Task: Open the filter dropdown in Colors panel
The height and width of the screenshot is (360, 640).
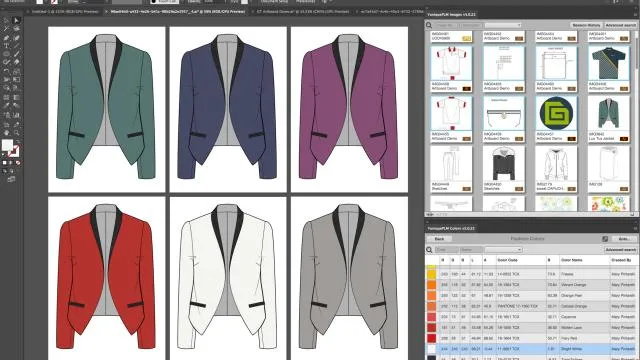Action: coord(503,249)
